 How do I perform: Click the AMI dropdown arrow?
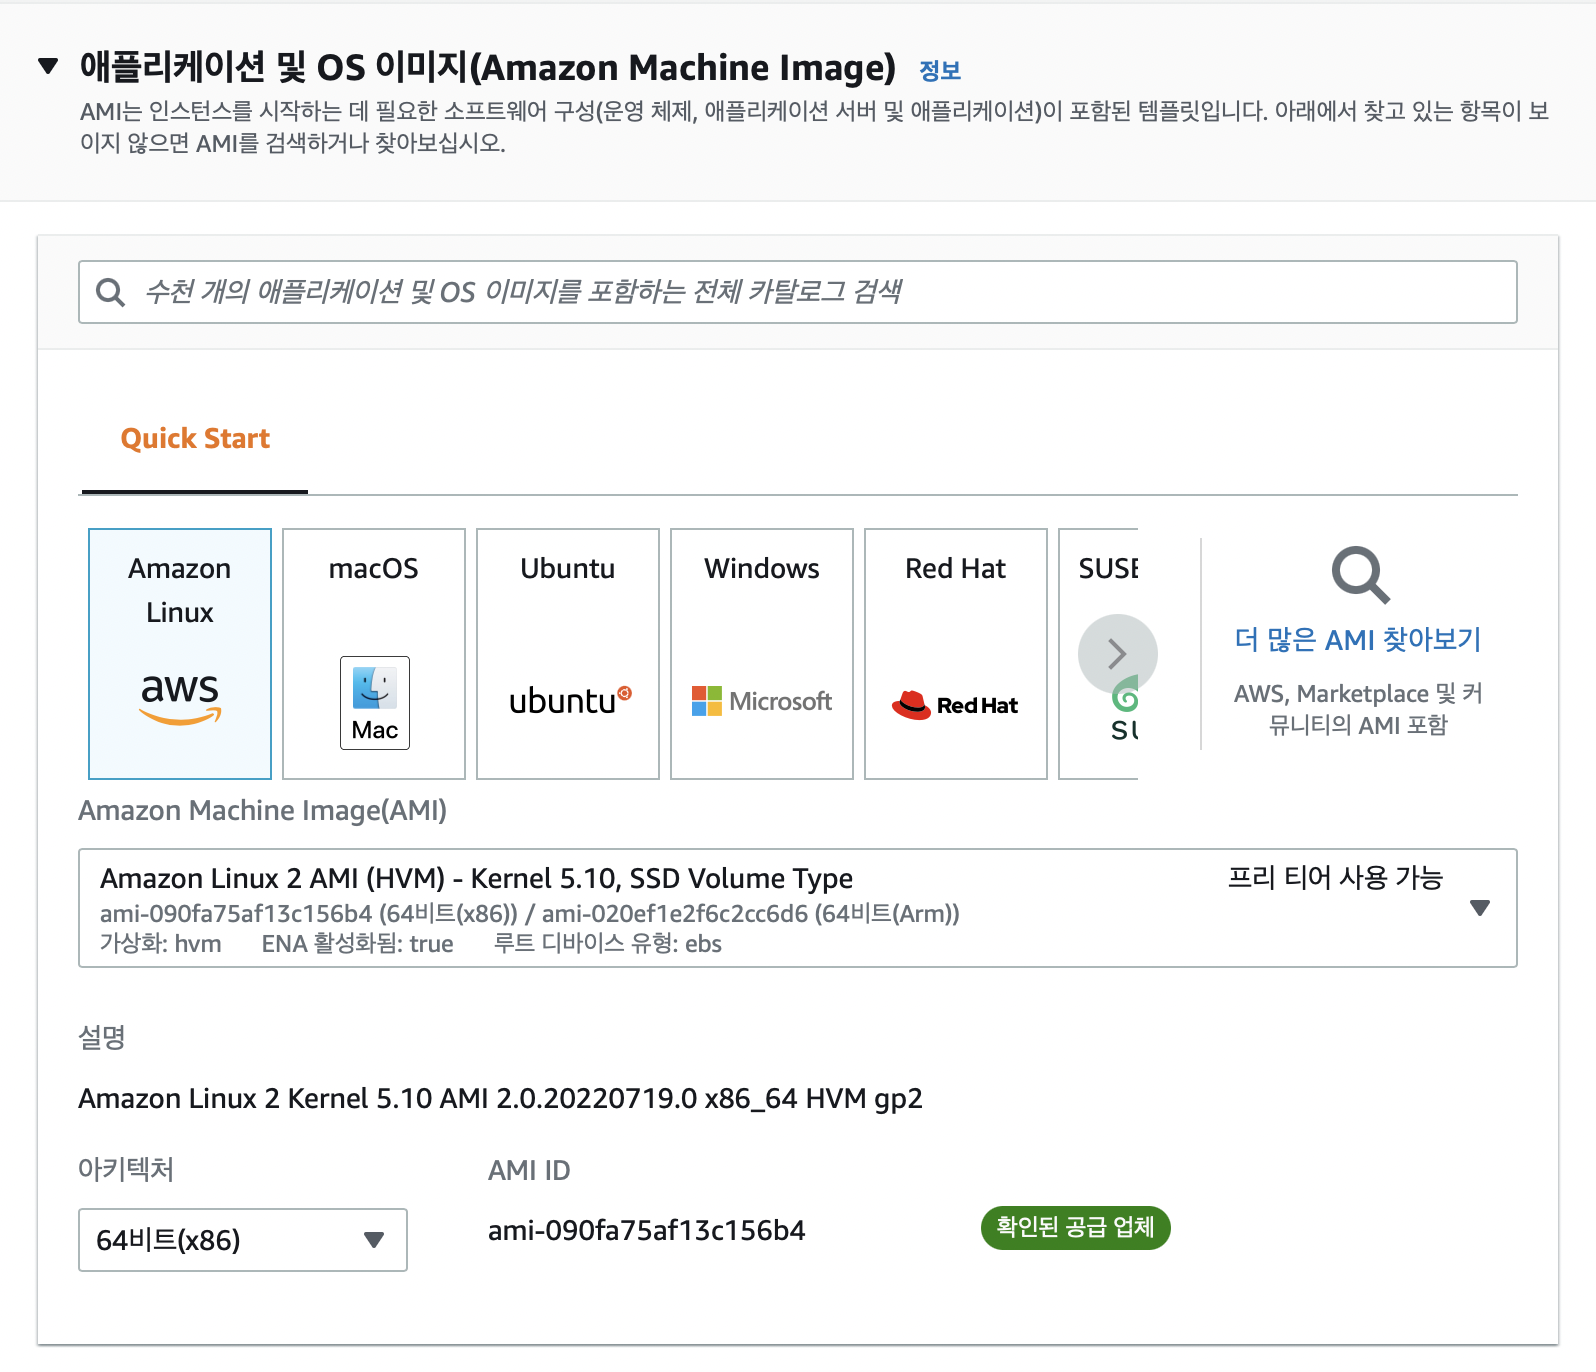tap(1481, 908)
